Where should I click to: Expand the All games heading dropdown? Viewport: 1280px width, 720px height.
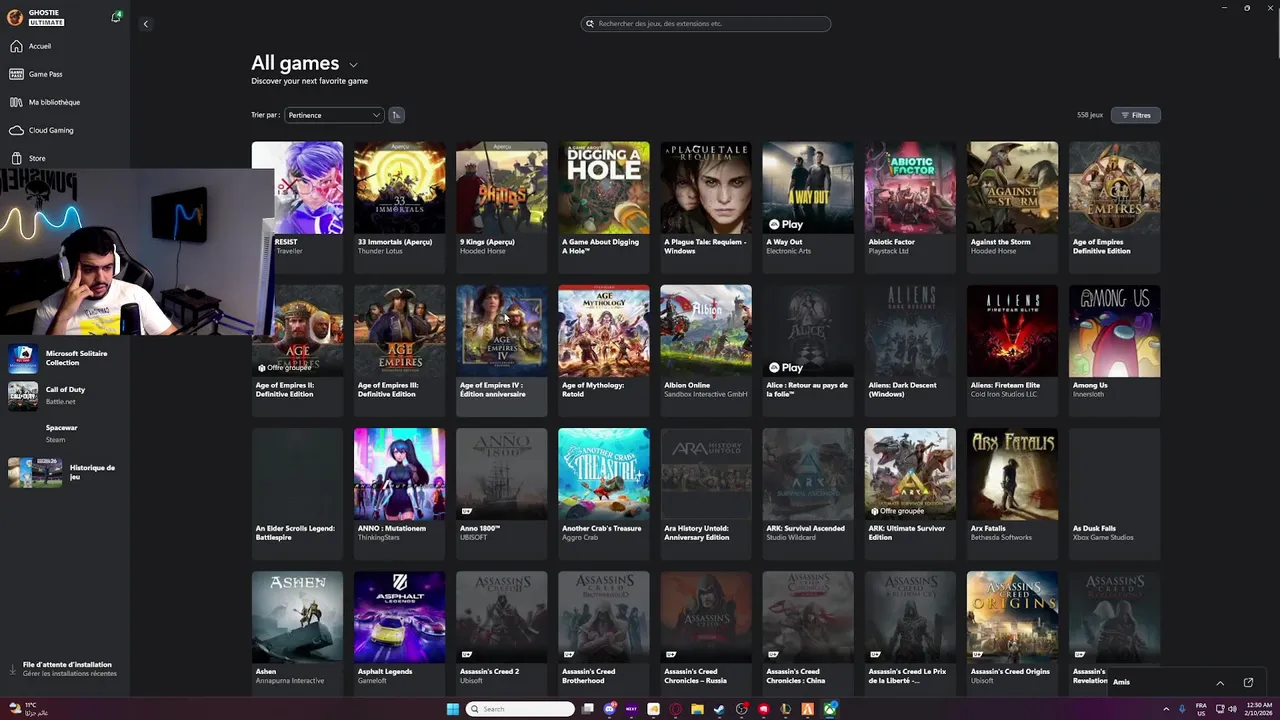(353, 65)
